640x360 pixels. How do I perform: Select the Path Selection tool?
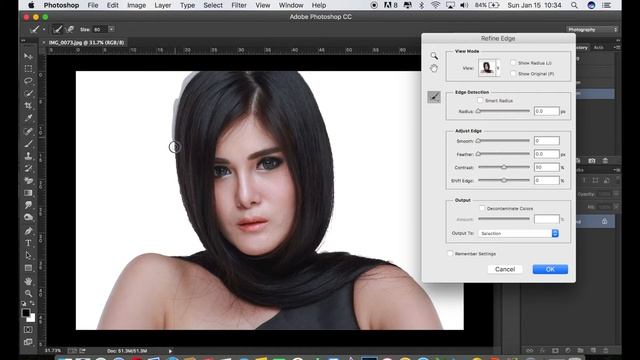(x=28, y=256)
